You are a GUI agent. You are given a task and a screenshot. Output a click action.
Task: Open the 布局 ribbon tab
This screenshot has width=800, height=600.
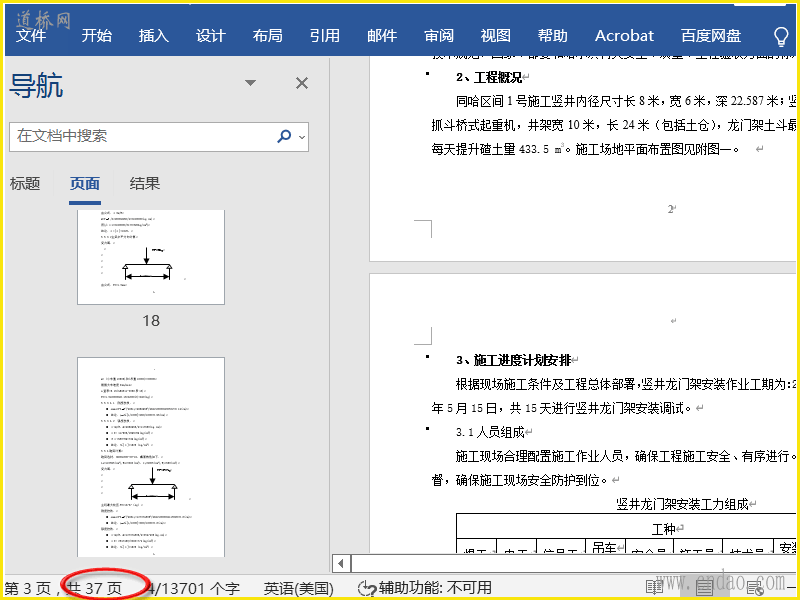pos(267,35)
